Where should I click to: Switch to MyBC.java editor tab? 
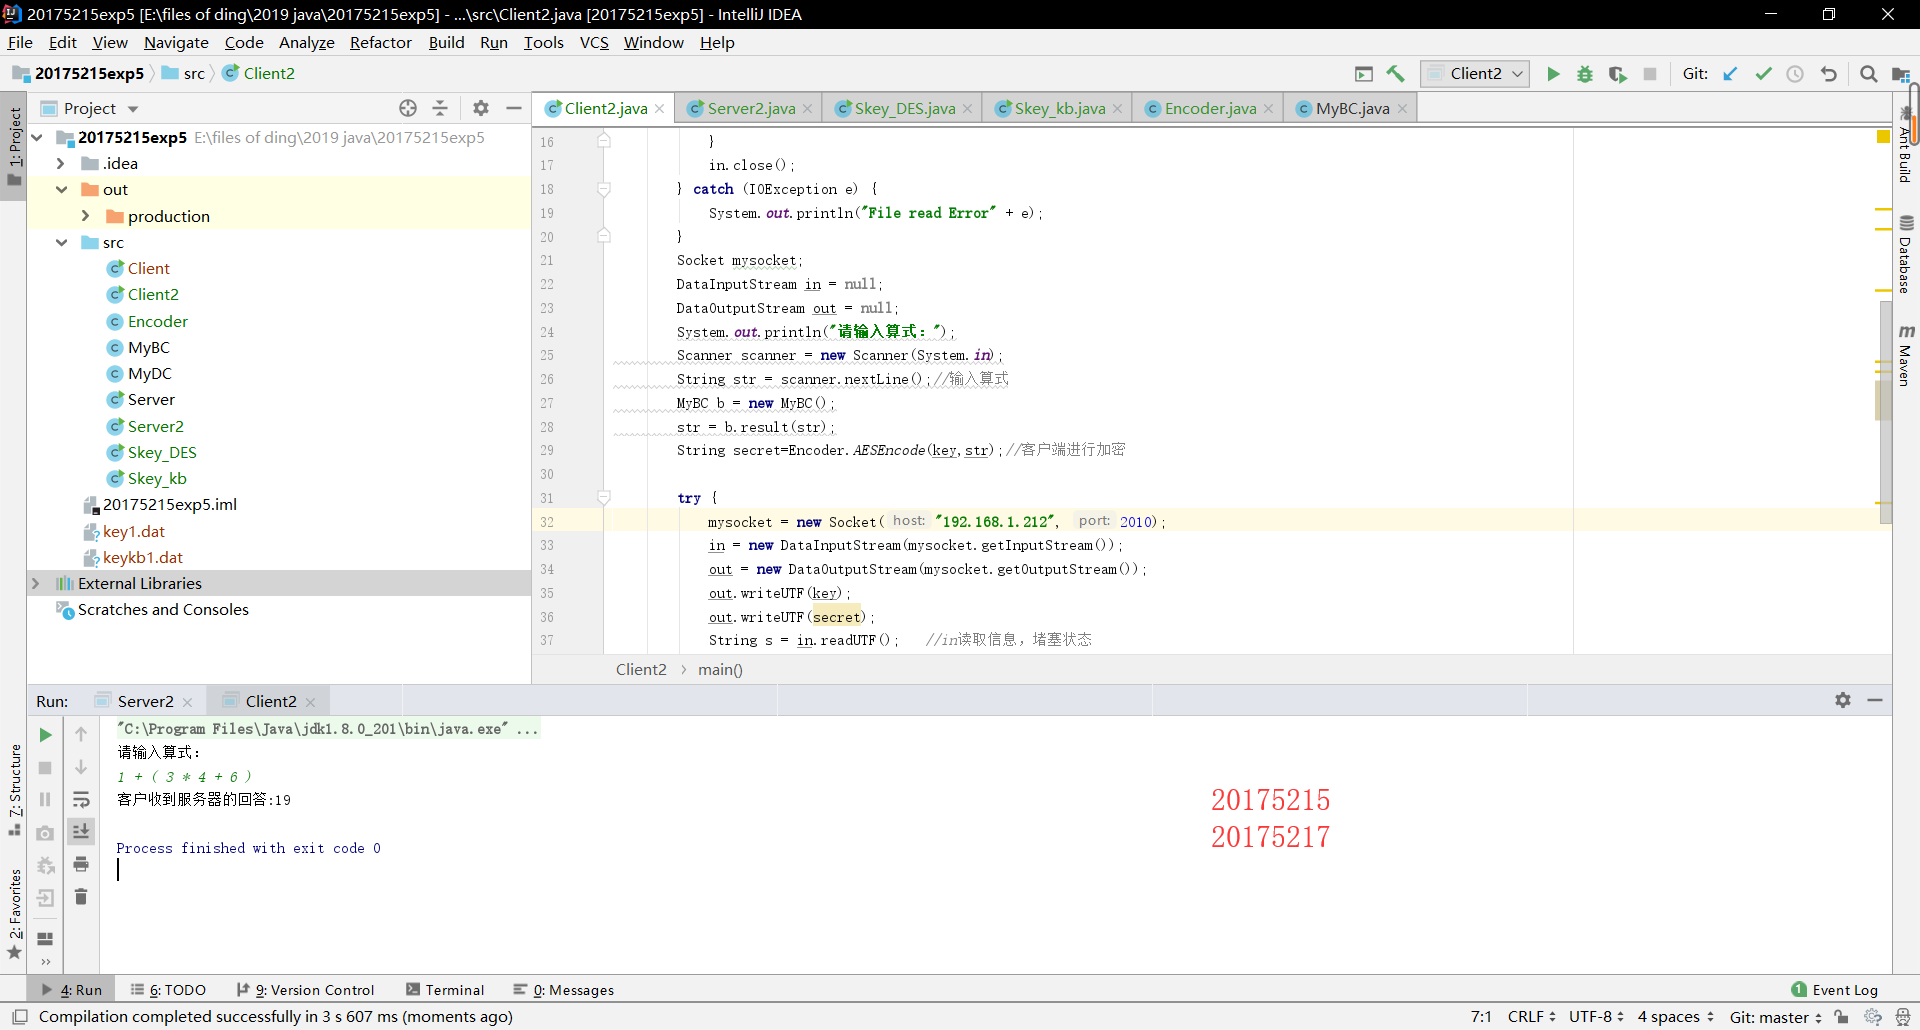coord(1352,108)
